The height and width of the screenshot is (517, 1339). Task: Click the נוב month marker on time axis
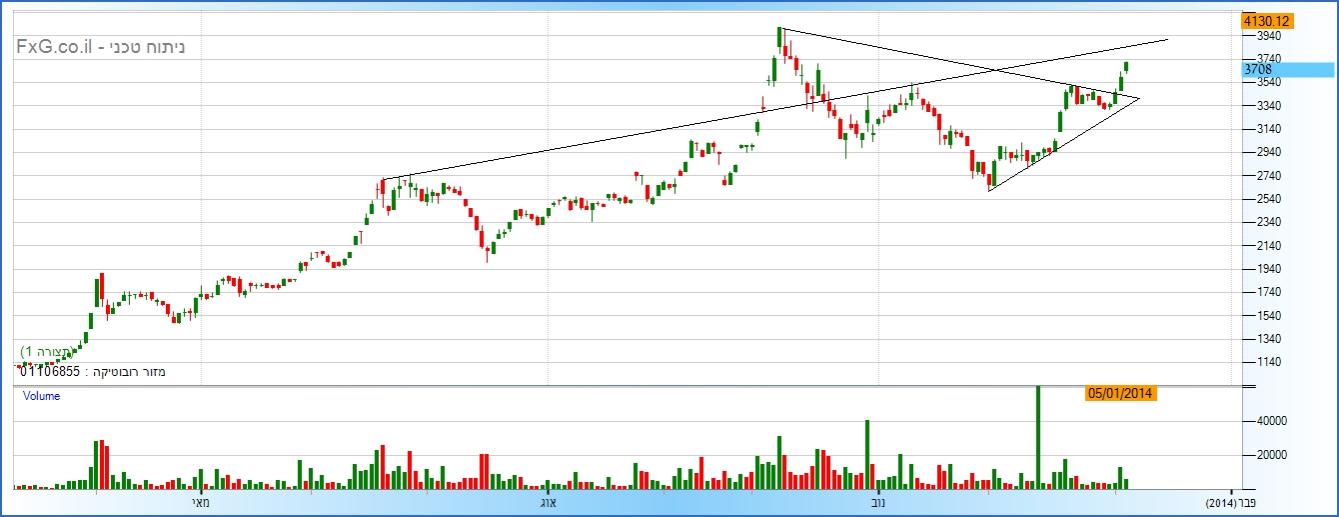pos(877,501)
